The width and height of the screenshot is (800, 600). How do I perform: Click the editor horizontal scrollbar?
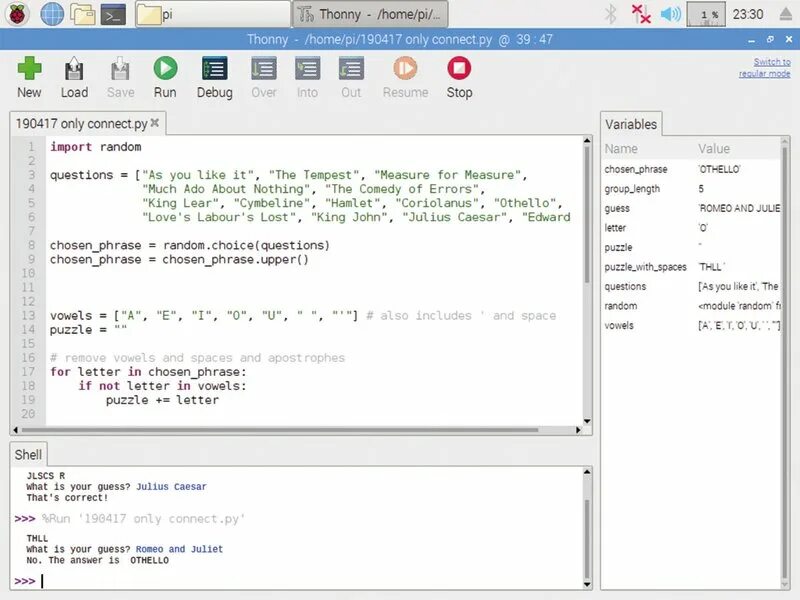(280, 430)
